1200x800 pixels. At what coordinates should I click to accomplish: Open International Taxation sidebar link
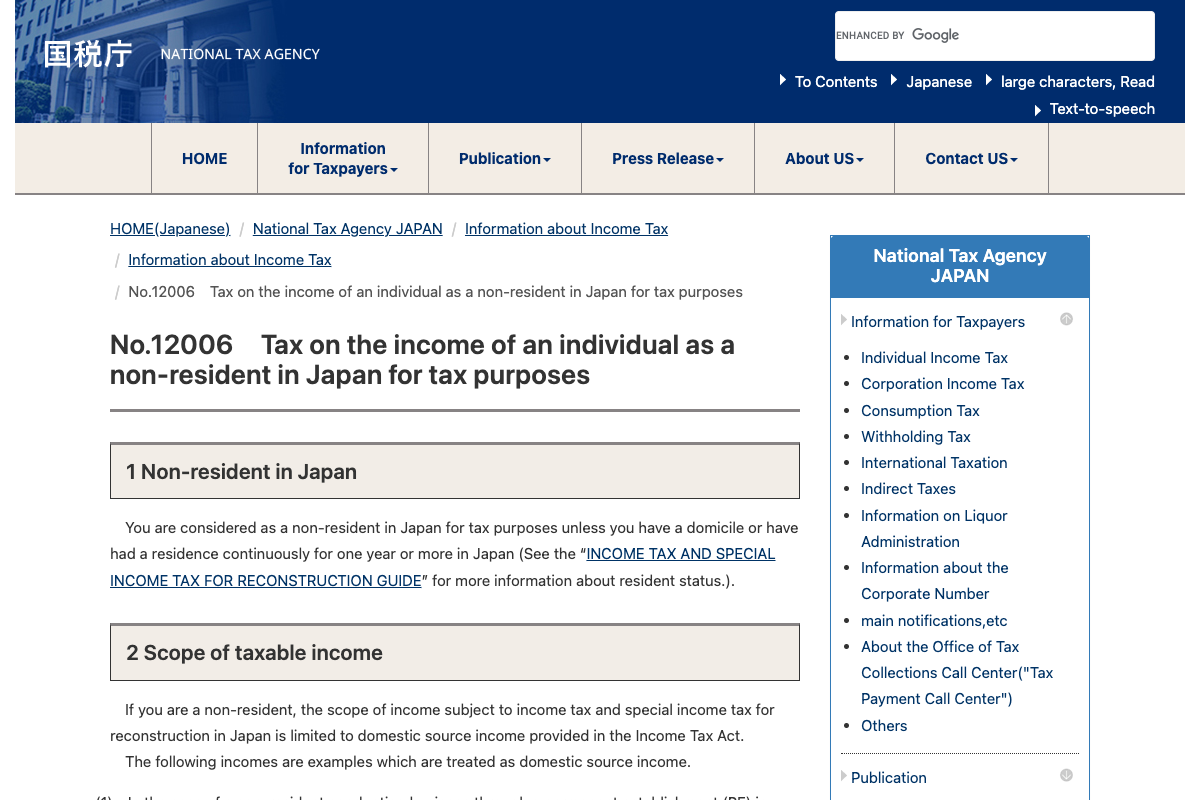(934, 463)
